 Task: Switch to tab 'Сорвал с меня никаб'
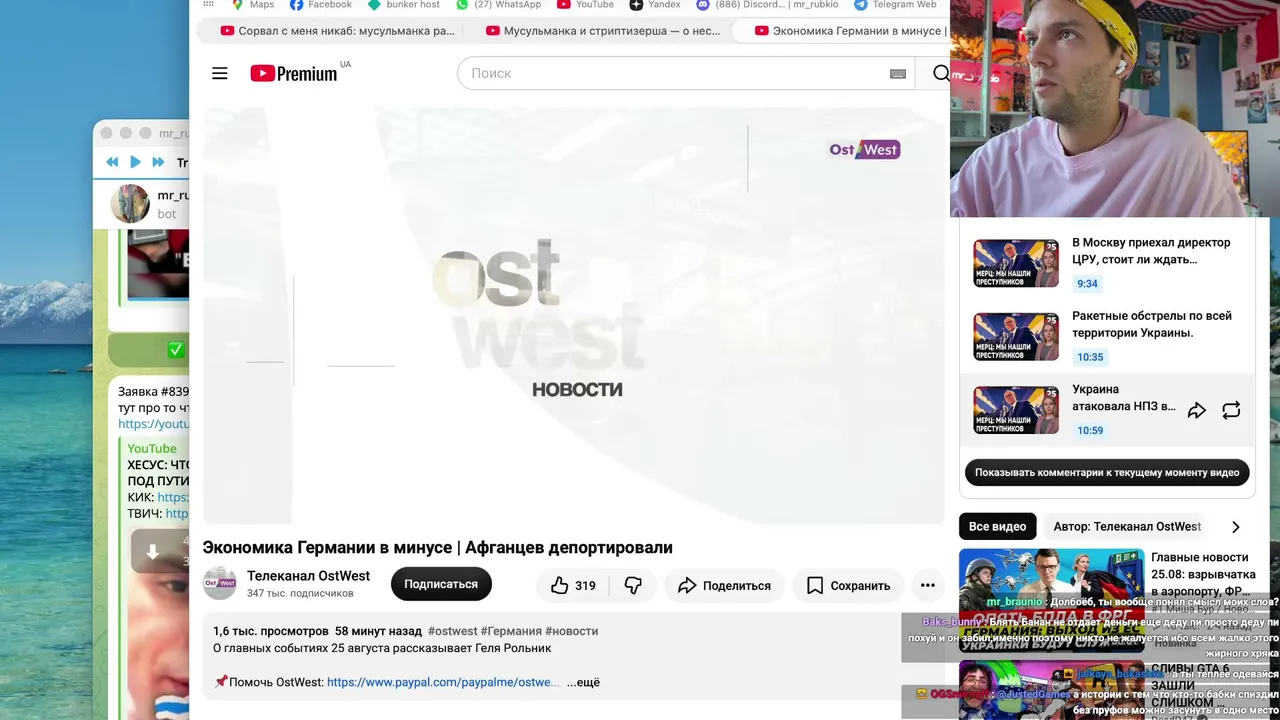point(337,31)
